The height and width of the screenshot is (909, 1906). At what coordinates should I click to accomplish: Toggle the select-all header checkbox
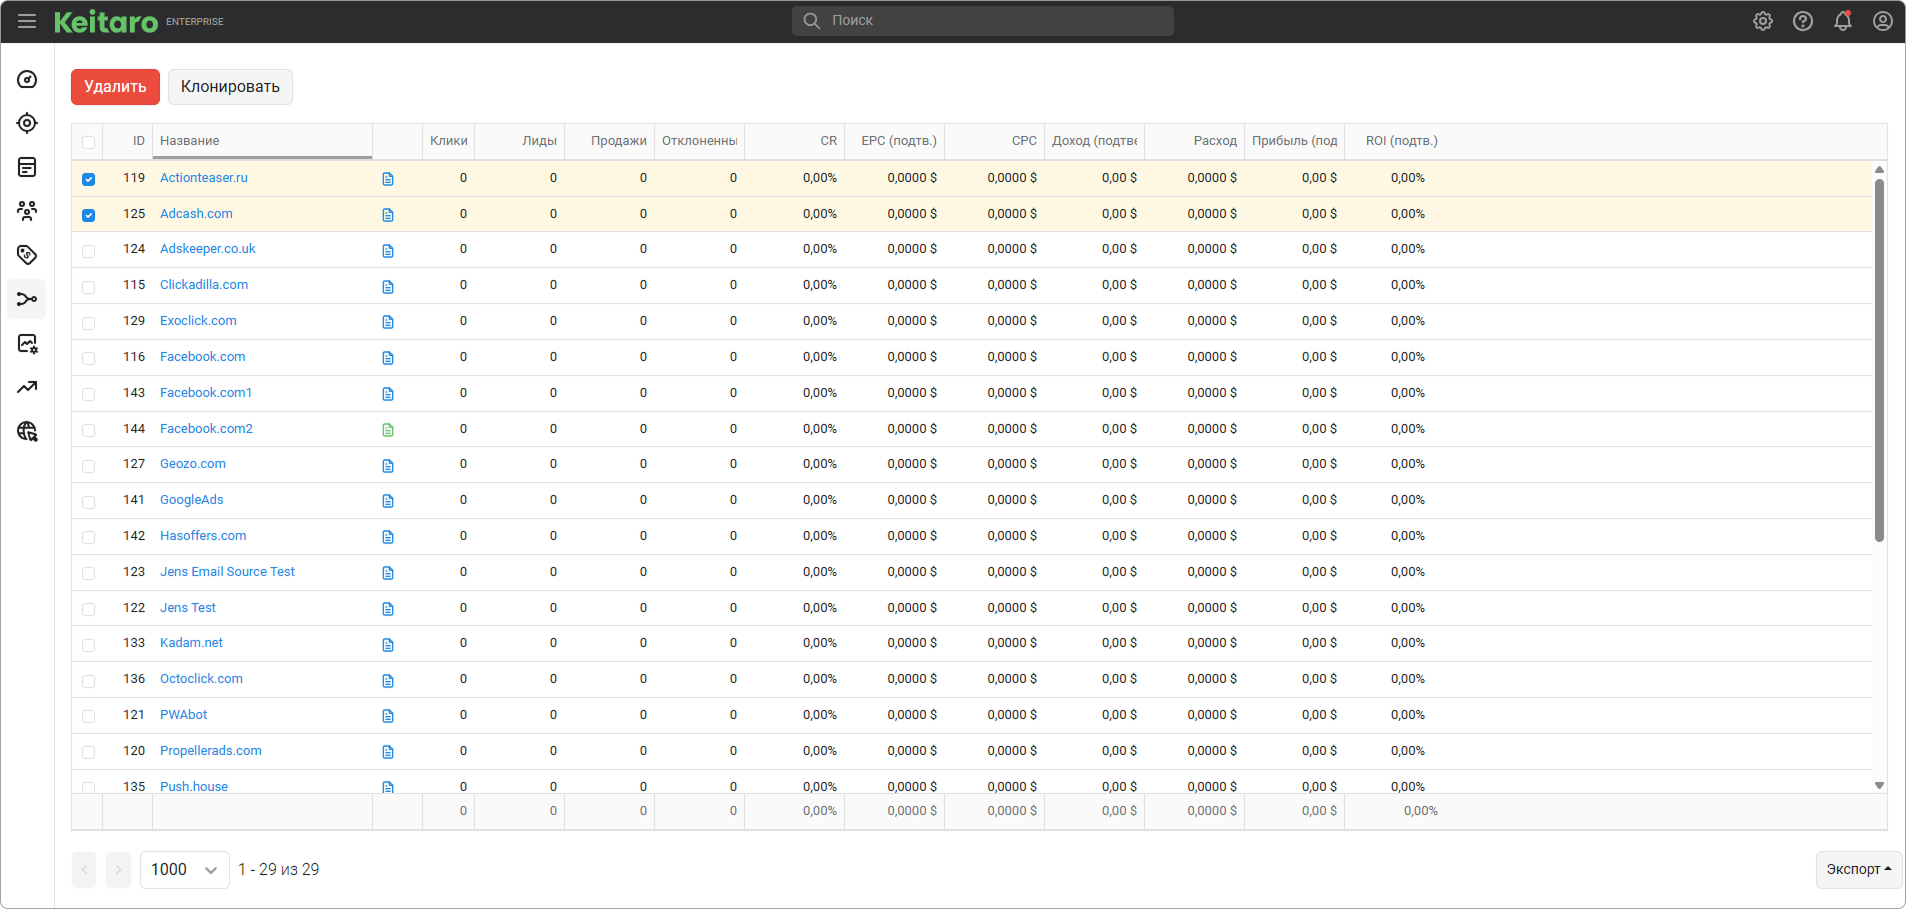pyautogui.click(x=88, y=142)
